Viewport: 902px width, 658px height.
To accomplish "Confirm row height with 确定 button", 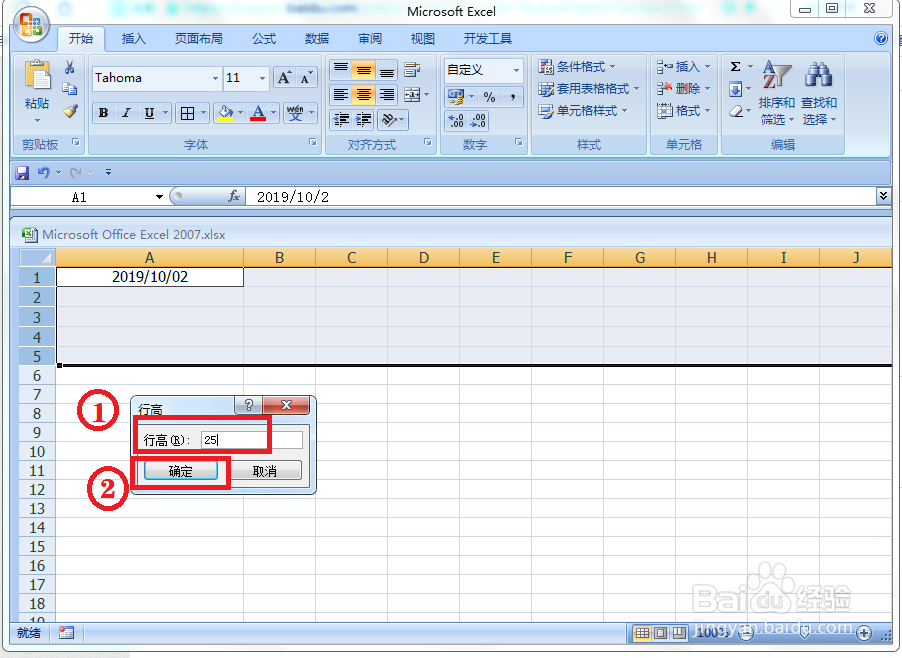I will [x=181, y=471].
